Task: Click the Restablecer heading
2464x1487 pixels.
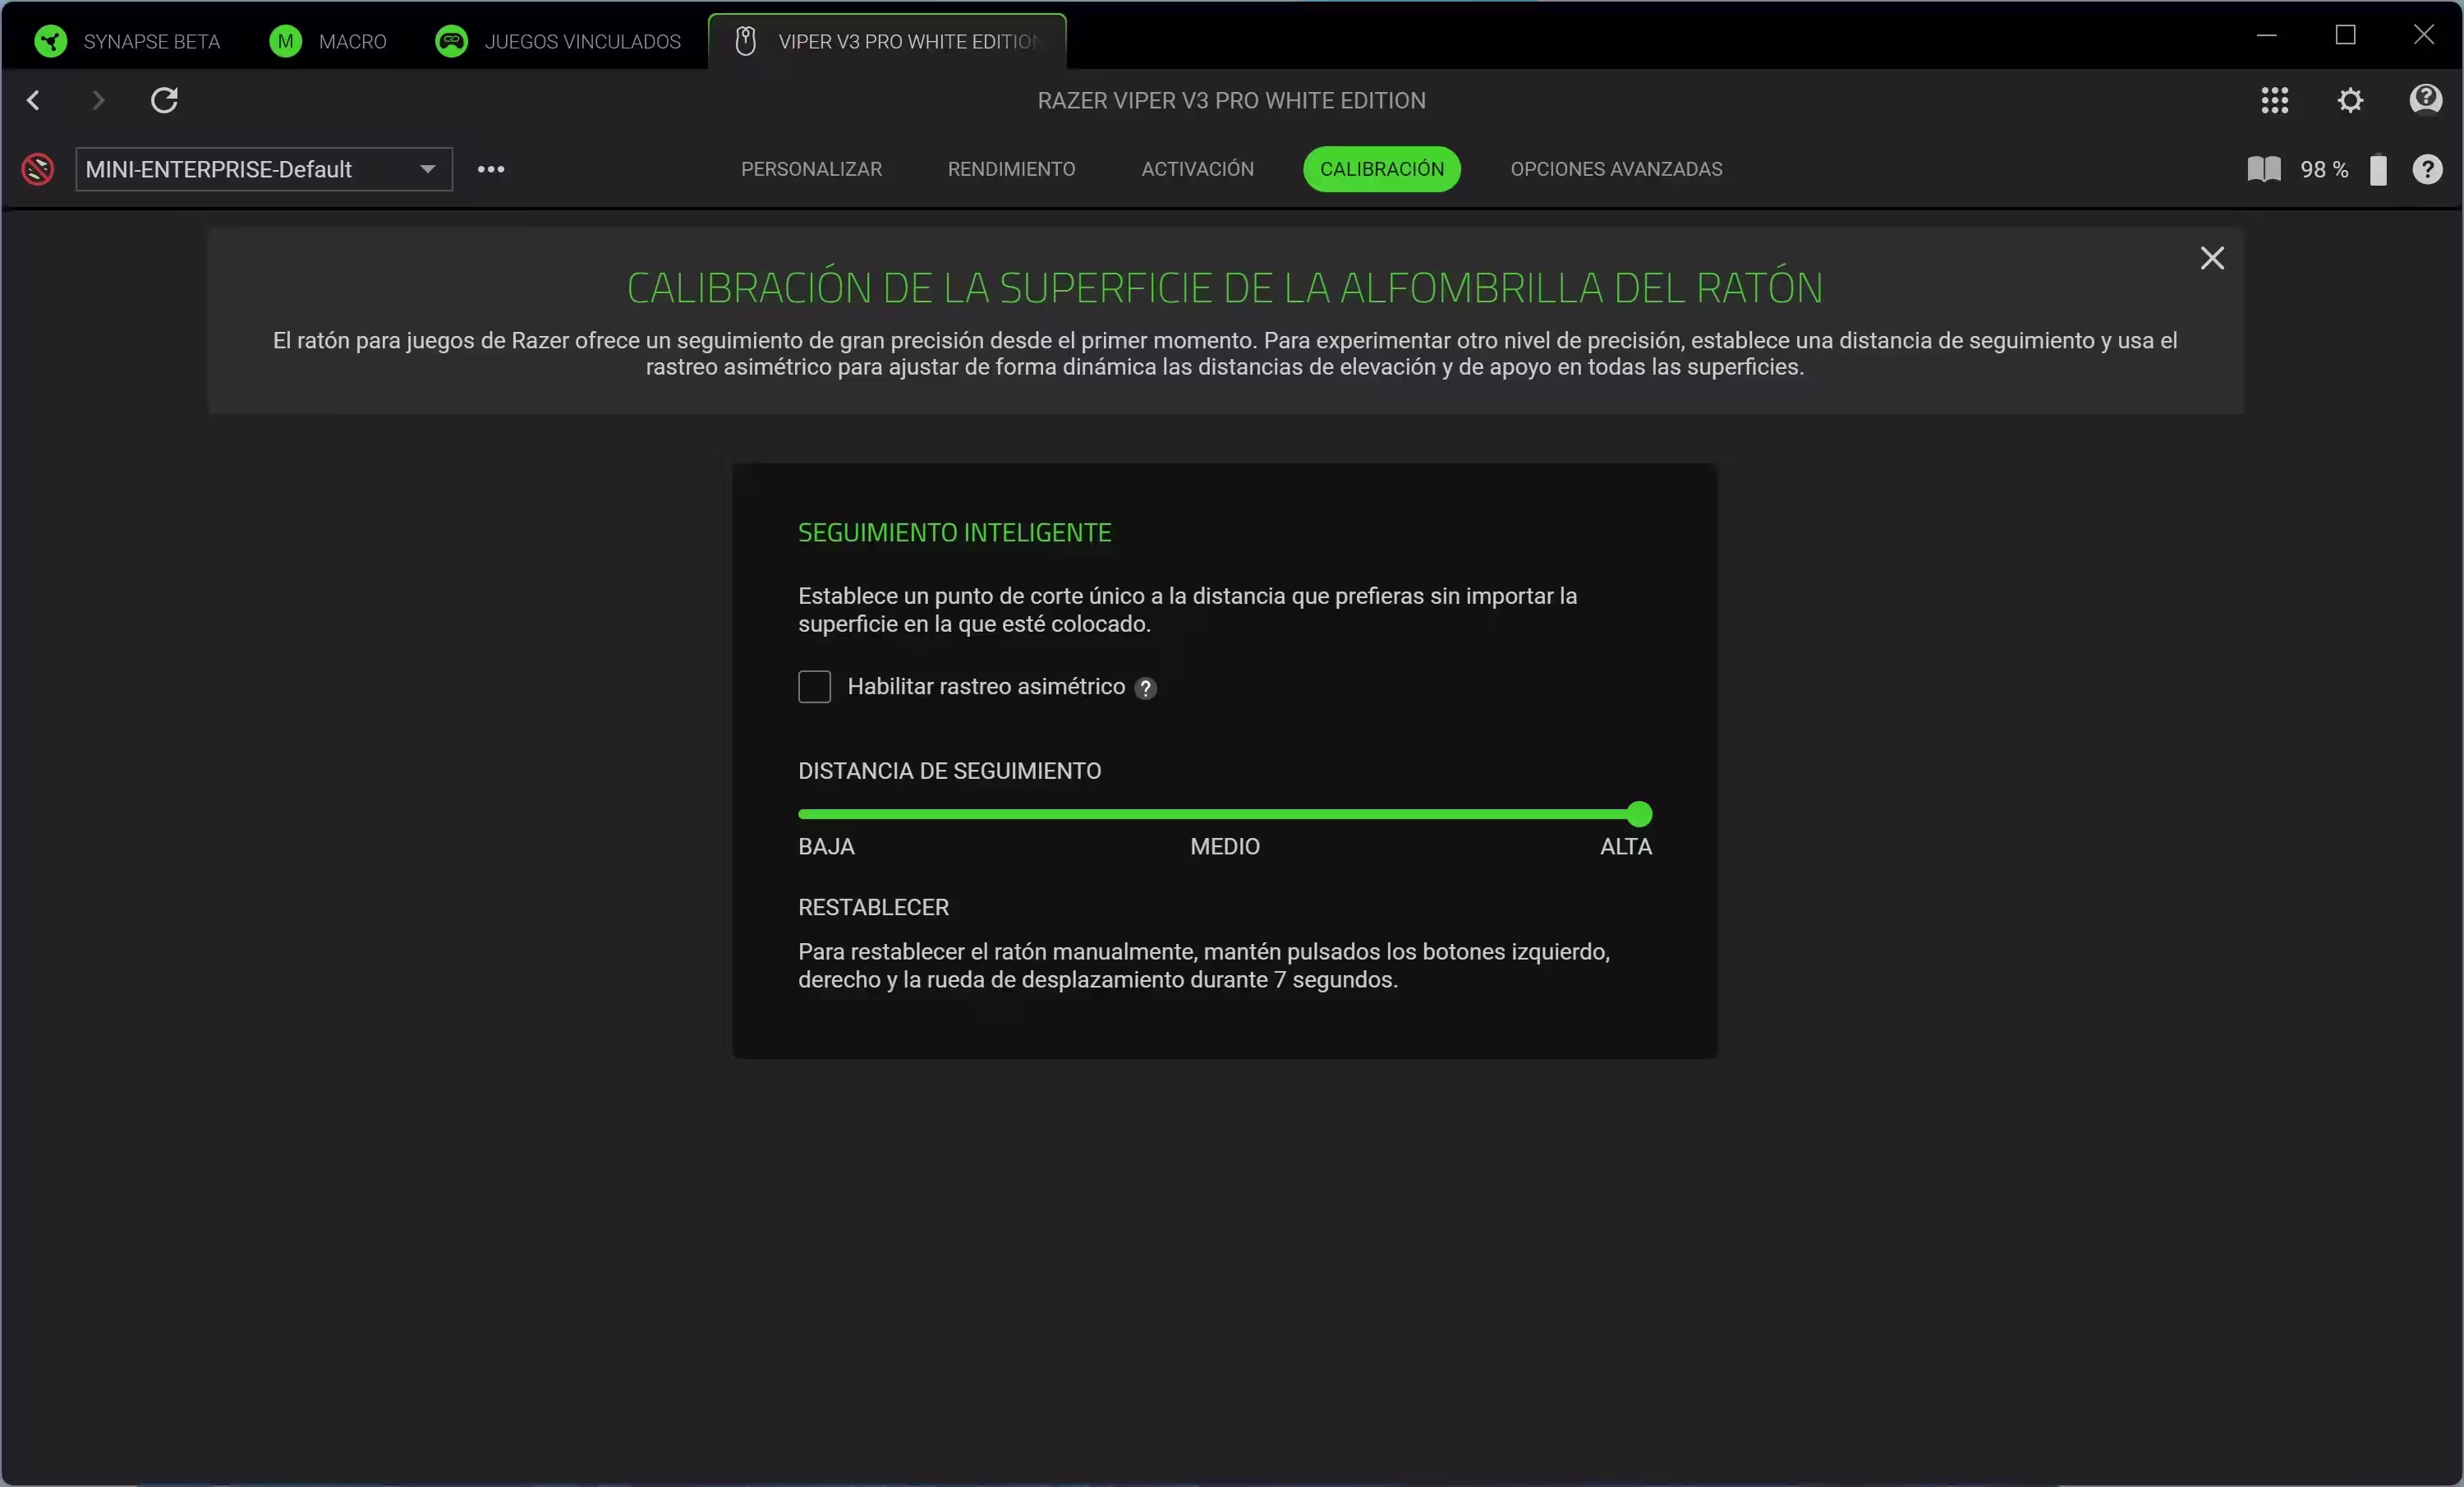Action: tap(873, 908)
